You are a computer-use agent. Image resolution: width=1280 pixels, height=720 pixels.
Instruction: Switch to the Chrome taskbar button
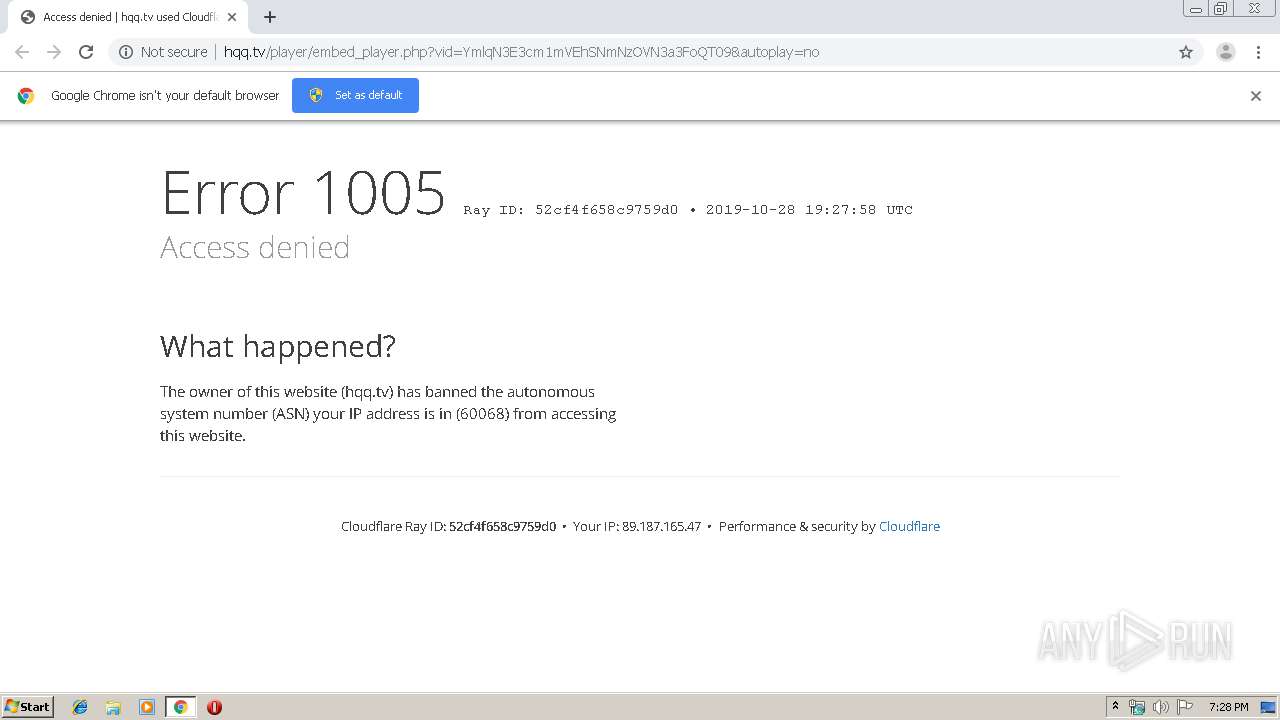click(180, 707)
